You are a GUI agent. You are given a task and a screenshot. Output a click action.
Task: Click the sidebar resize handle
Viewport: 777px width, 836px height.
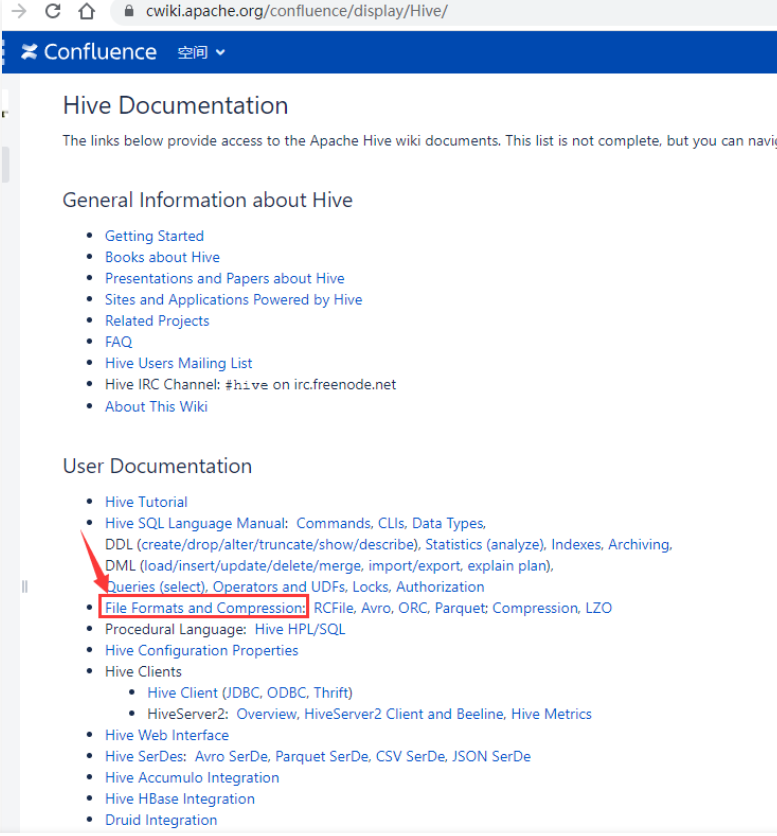[x=25, y=587]
